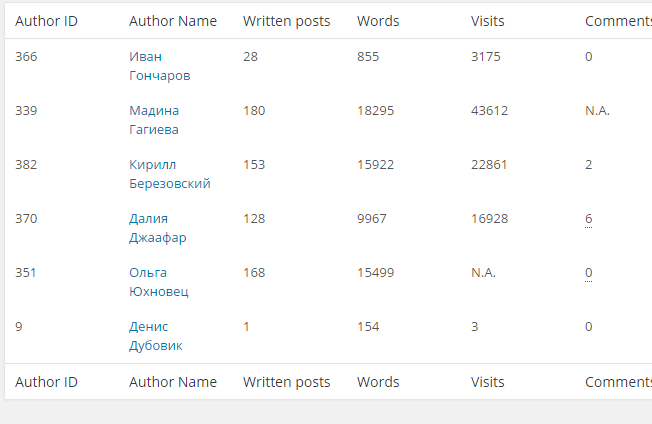Click the Words header at top
Image resolution: width=652 pixels, height=424 pixels.
pos(378,21)
